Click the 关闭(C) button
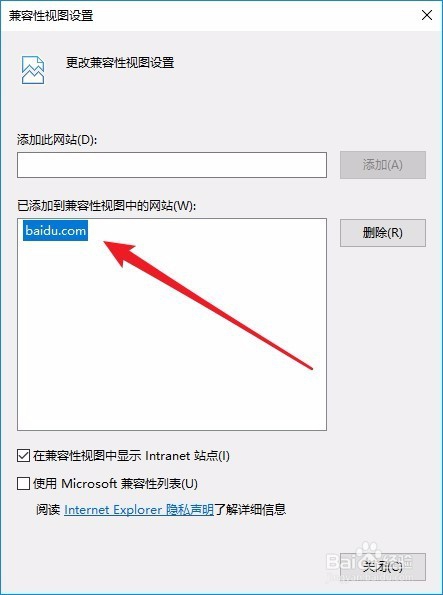The image size is (443, 595). [383, 567]
